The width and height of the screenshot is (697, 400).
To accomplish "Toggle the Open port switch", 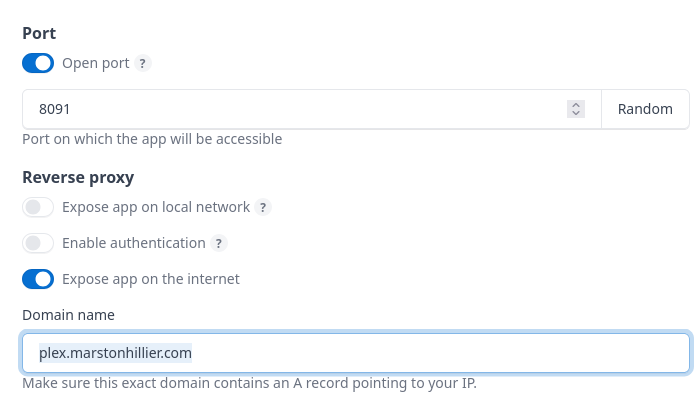I will coord(38,63).
